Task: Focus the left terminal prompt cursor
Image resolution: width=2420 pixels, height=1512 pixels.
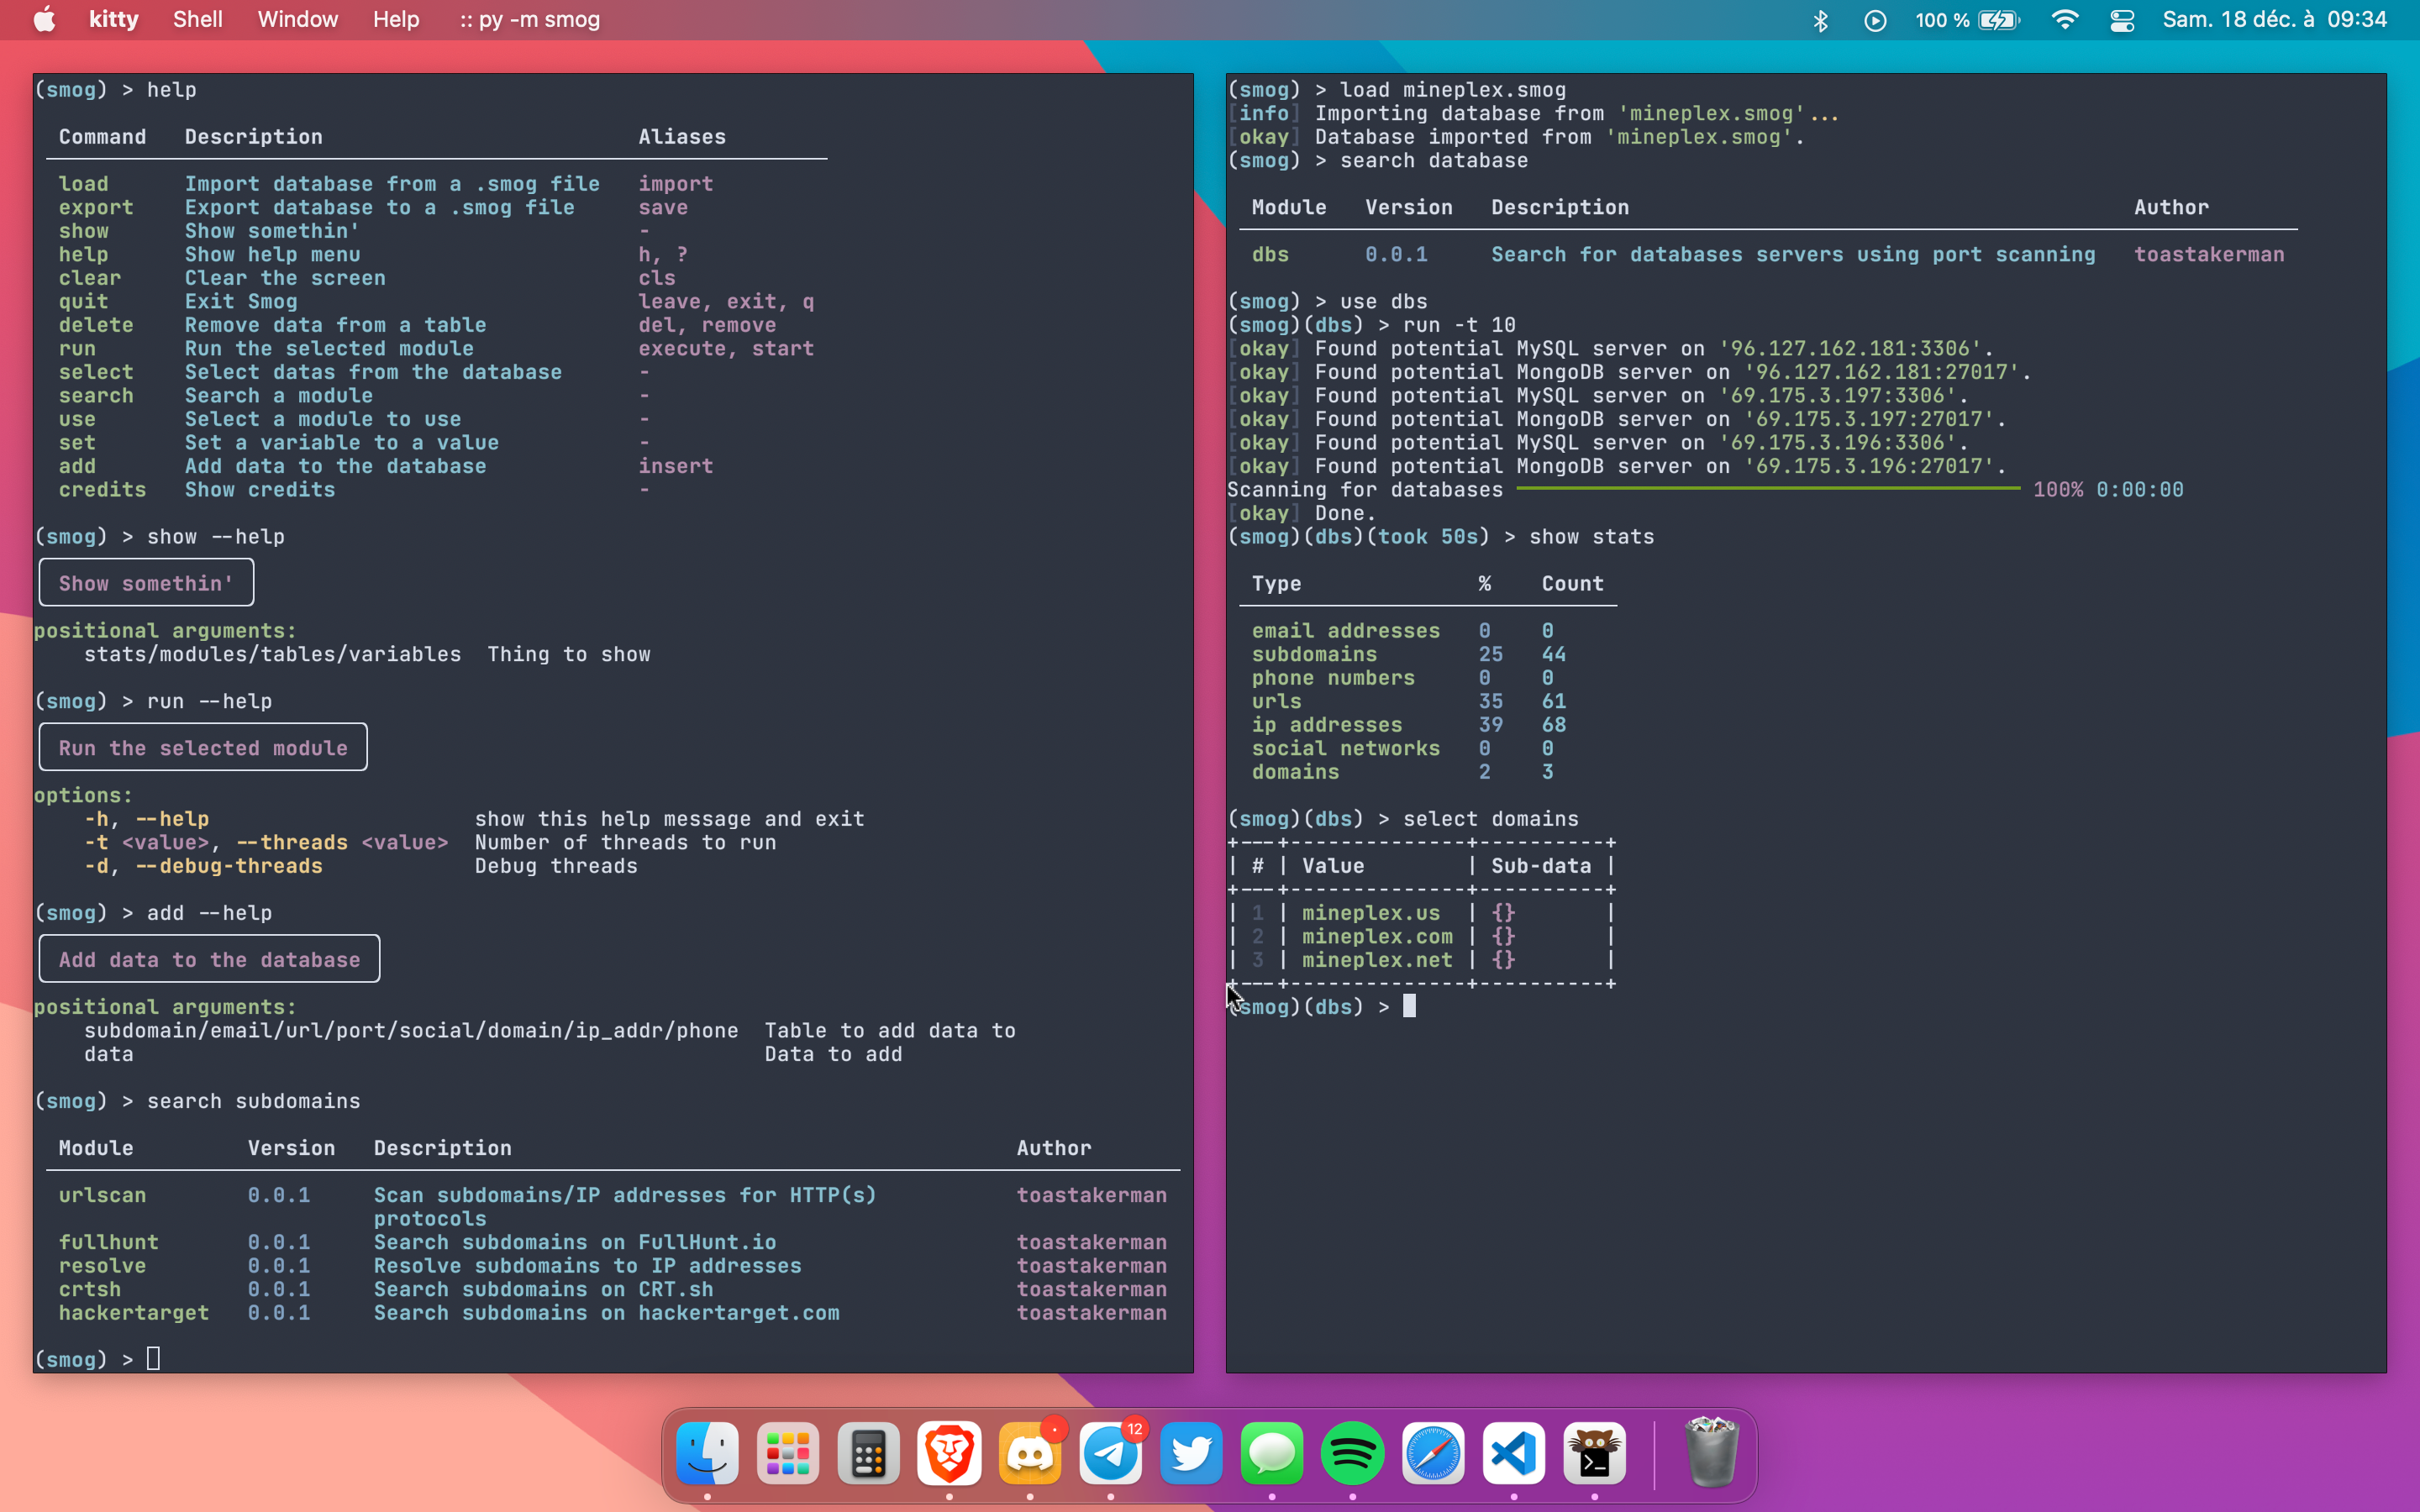Action: pos(153,1358)
